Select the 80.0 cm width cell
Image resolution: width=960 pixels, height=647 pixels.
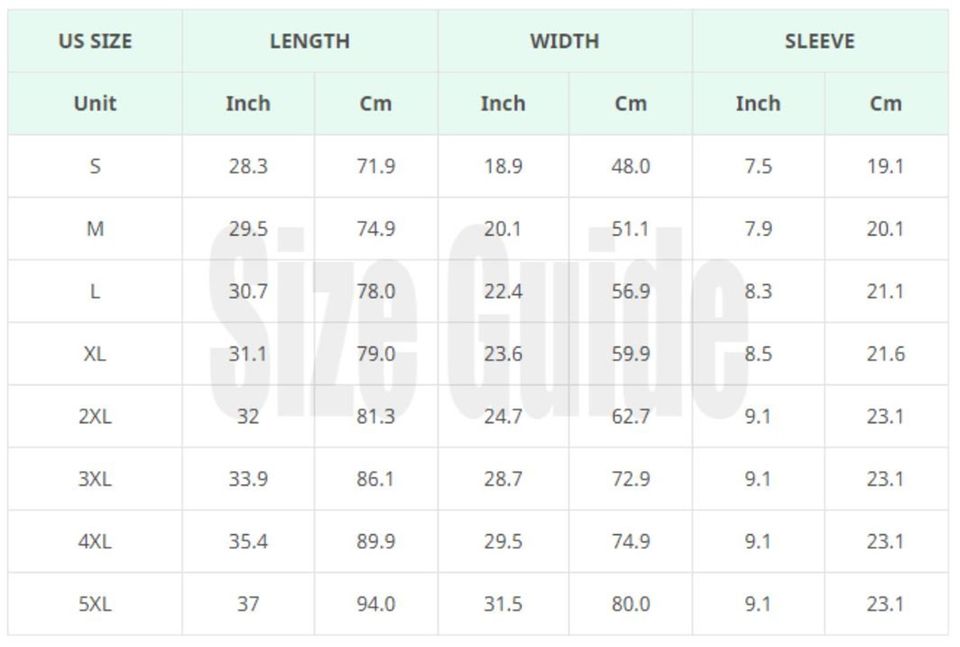631,604
